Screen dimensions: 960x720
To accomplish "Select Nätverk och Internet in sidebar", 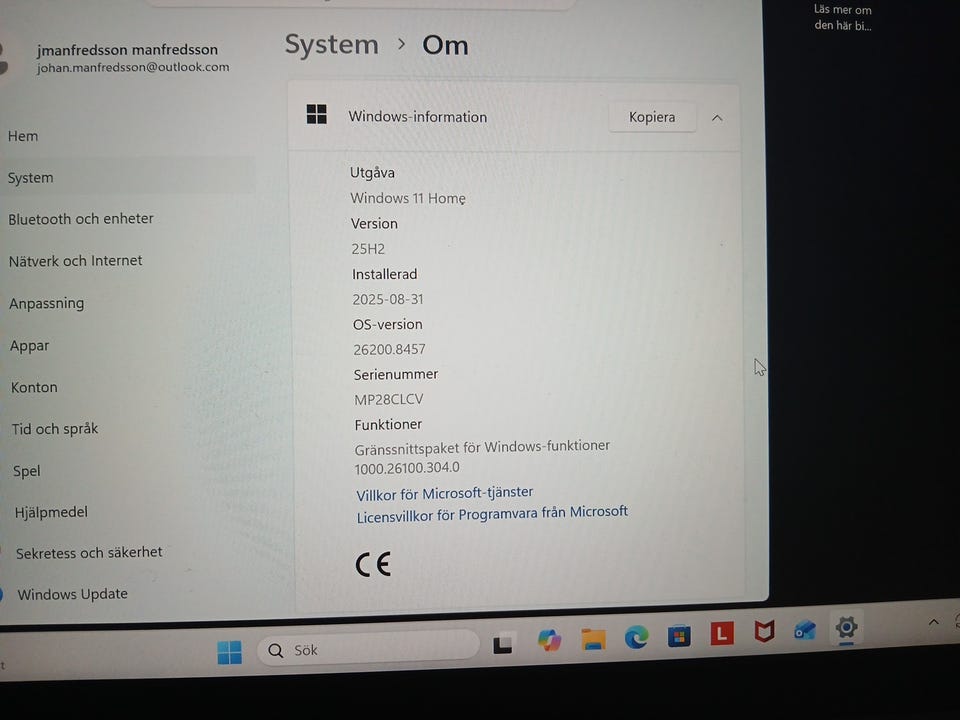I will click(x=75, y=261).
